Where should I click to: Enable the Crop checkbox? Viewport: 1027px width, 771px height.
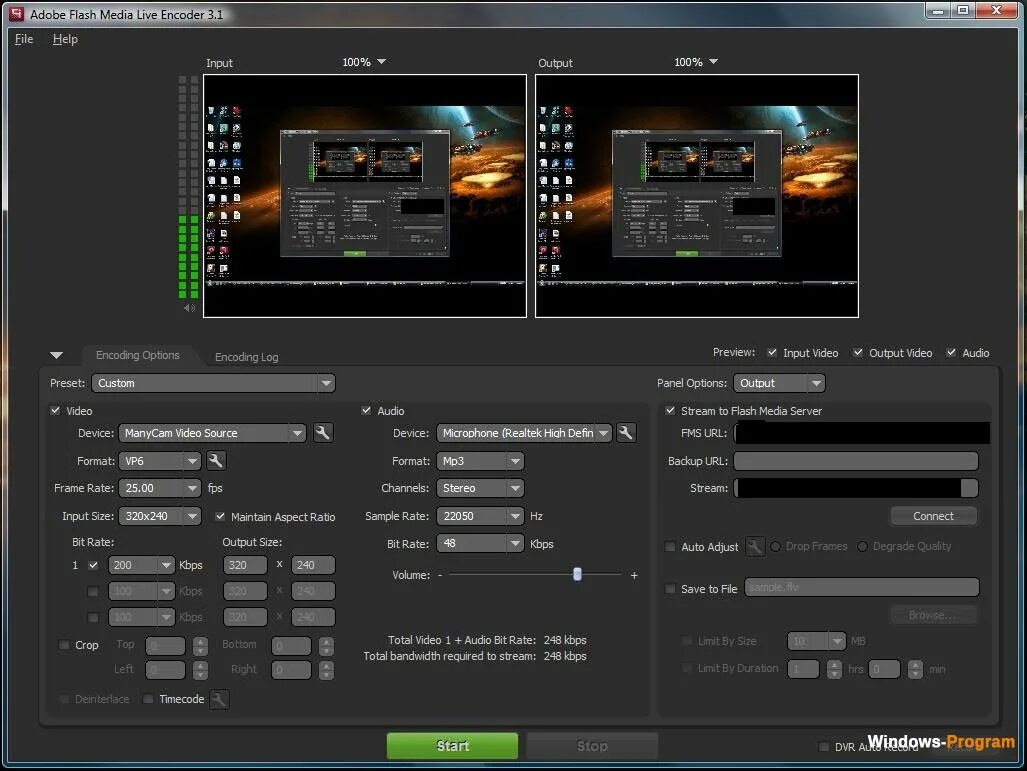64,645
